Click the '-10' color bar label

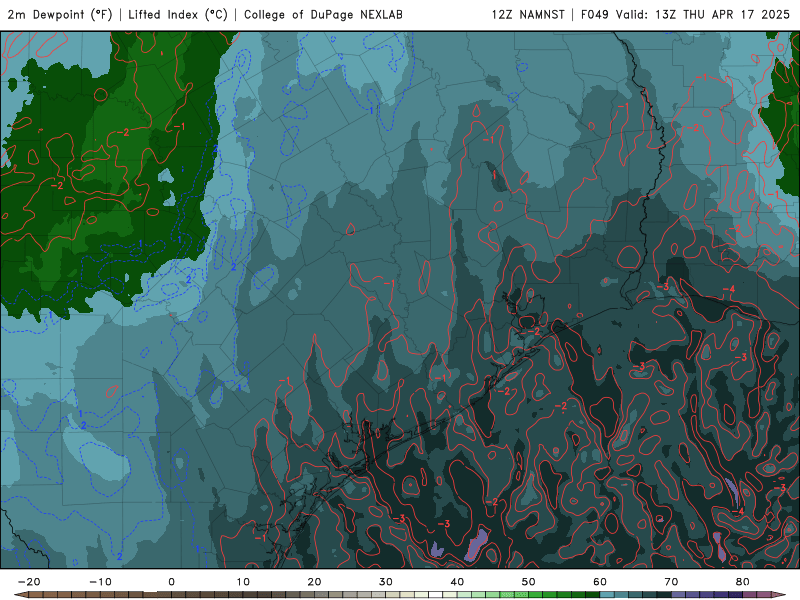(x=100, y=582)
